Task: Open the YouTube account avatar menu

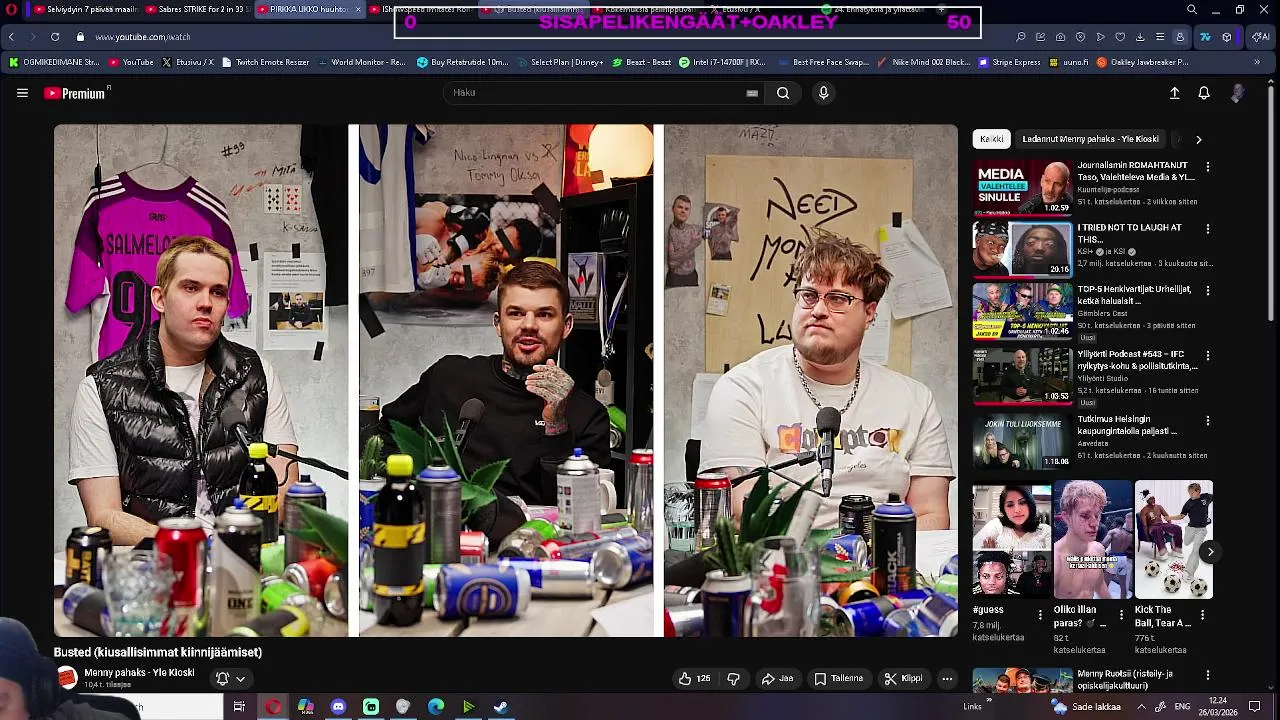Action: (1237, 93)
